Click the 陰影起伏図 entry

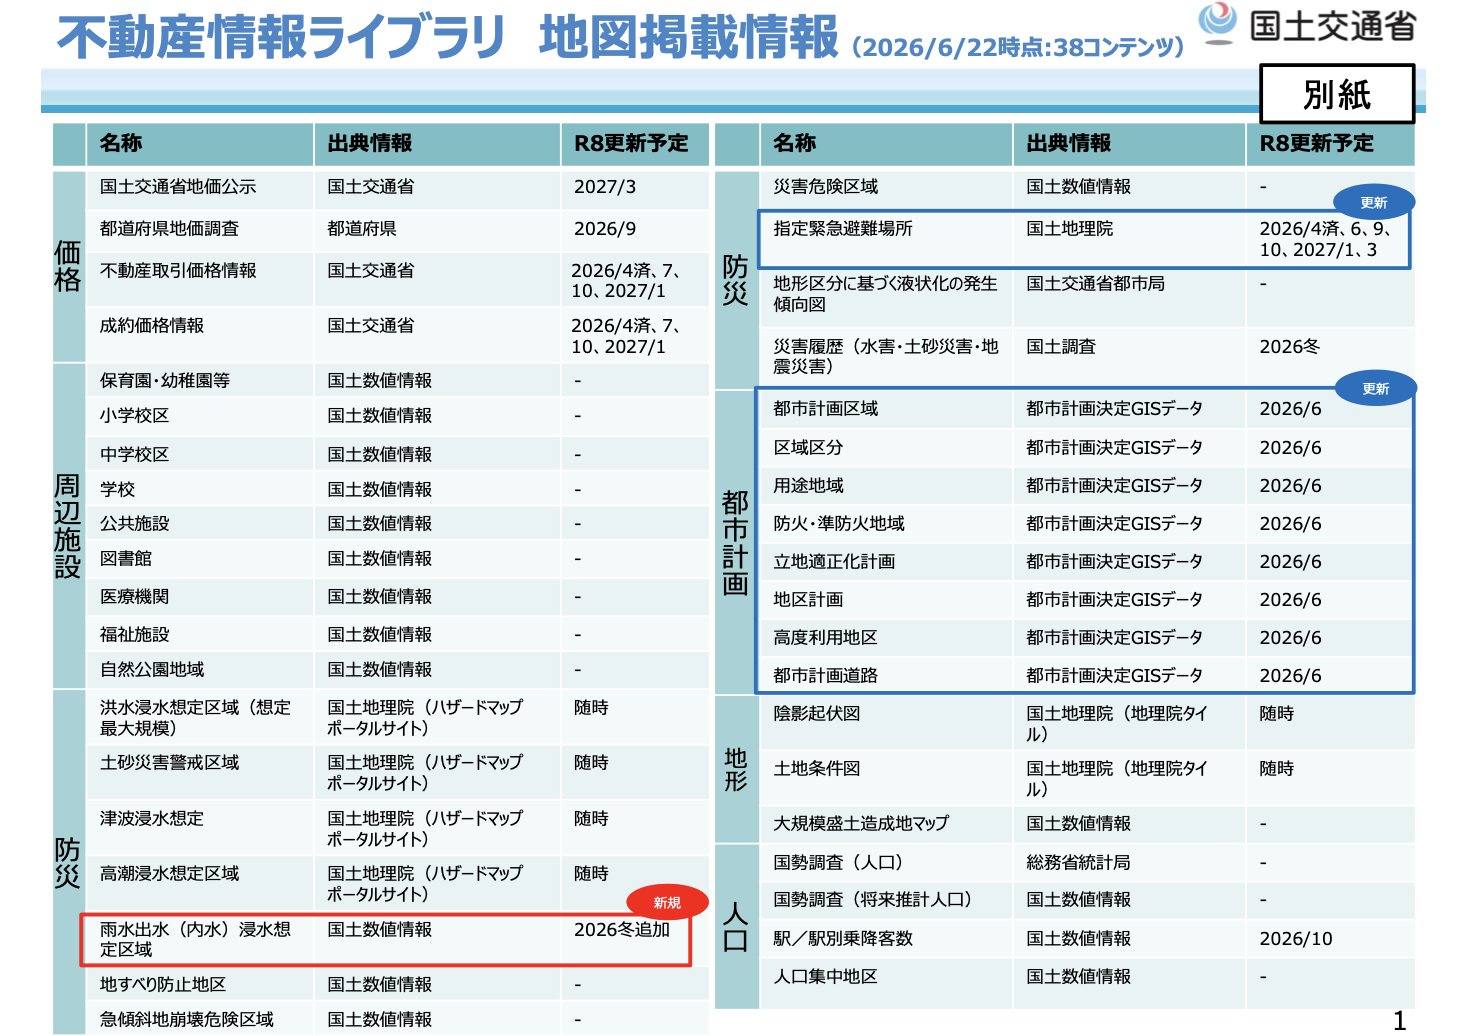817,714
